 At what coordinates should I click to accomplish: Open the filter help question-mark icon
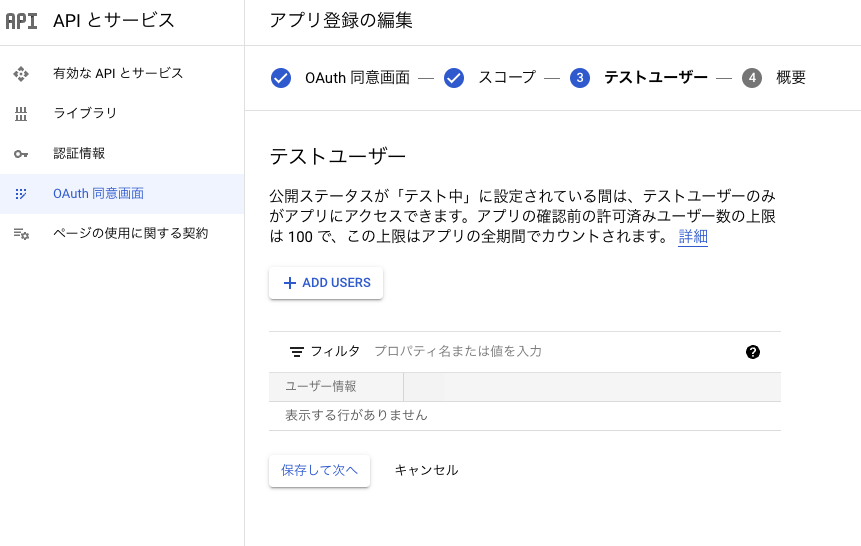(x=753, y=352)
